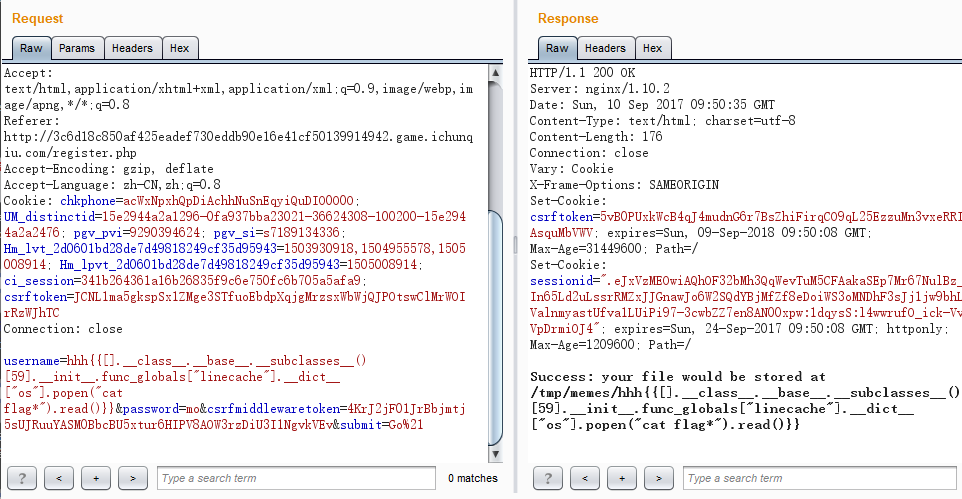Viewport: 962px width, 499px height.
Task: Click the Vary: Cookie response header
Action: 572,169
